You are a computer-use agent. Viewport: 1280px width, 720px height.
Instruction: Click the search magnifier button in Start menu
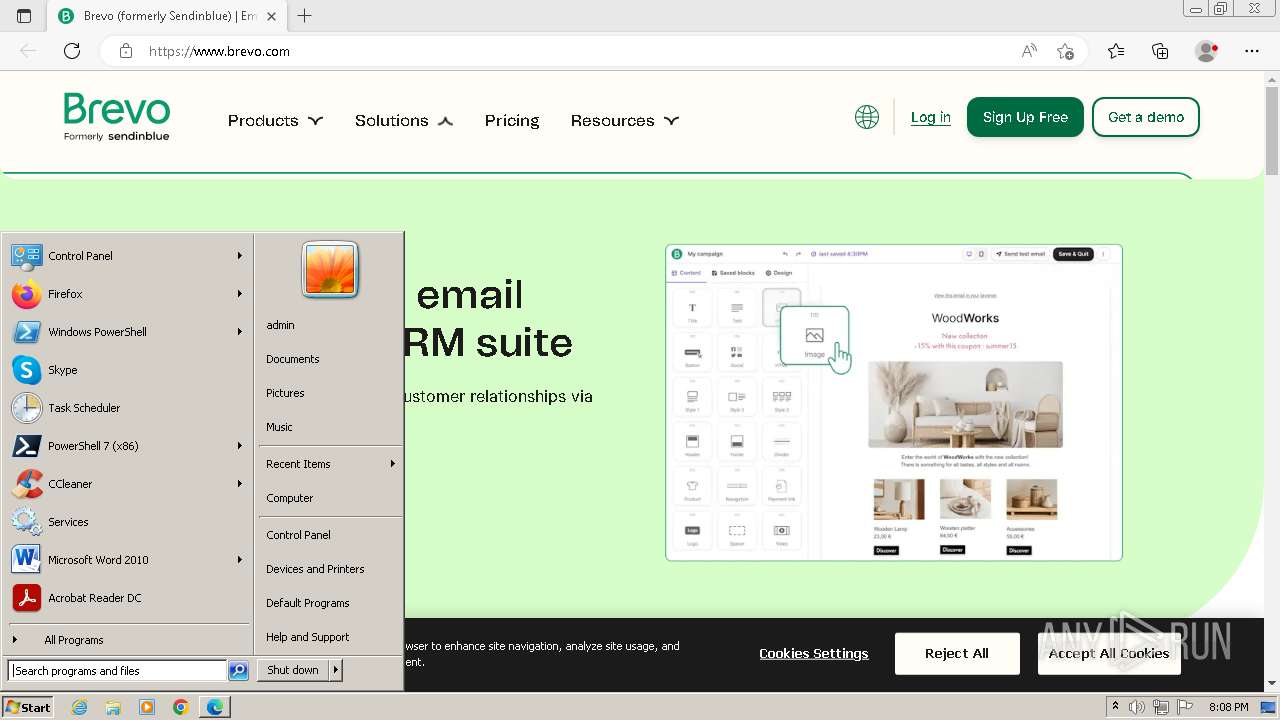(x=238, y=671)
